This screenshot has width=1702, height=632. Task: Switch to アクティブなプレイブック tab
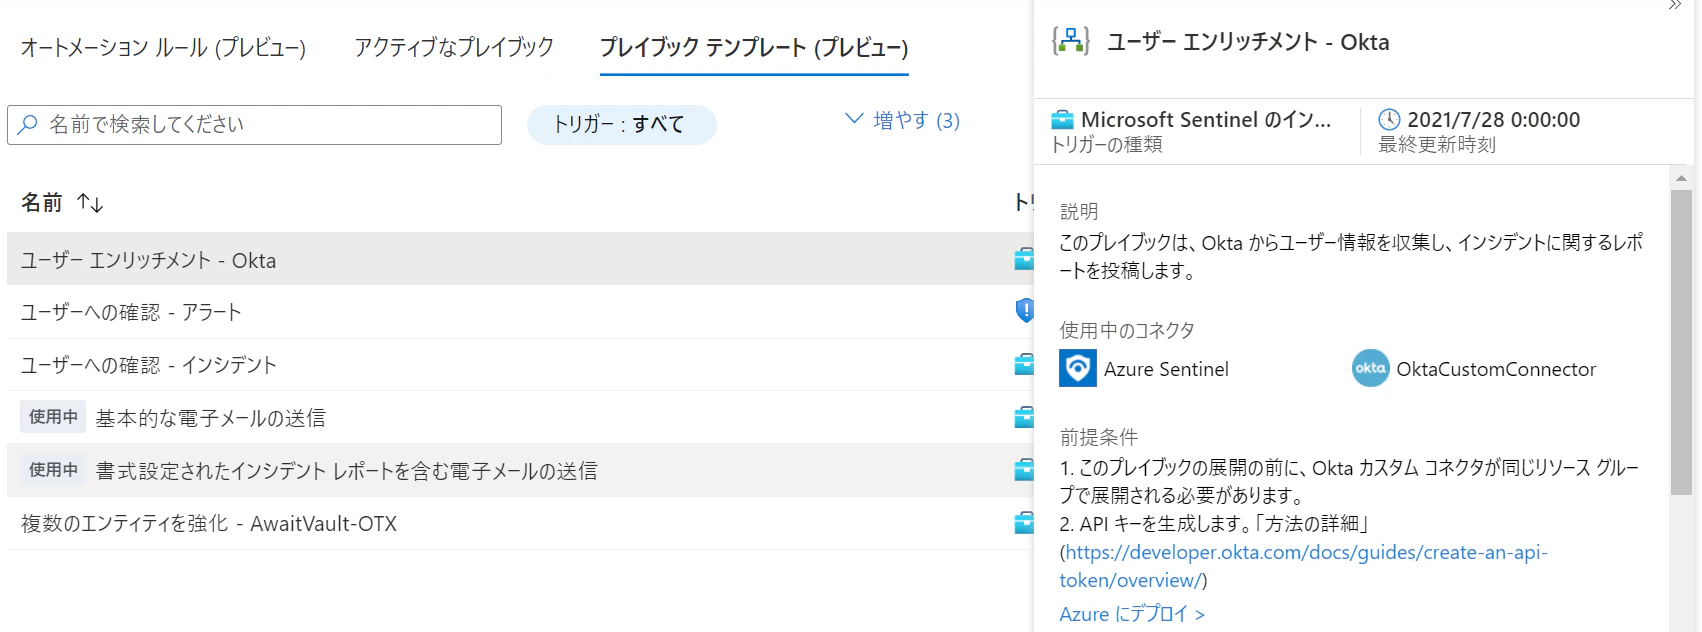[454, 47]
